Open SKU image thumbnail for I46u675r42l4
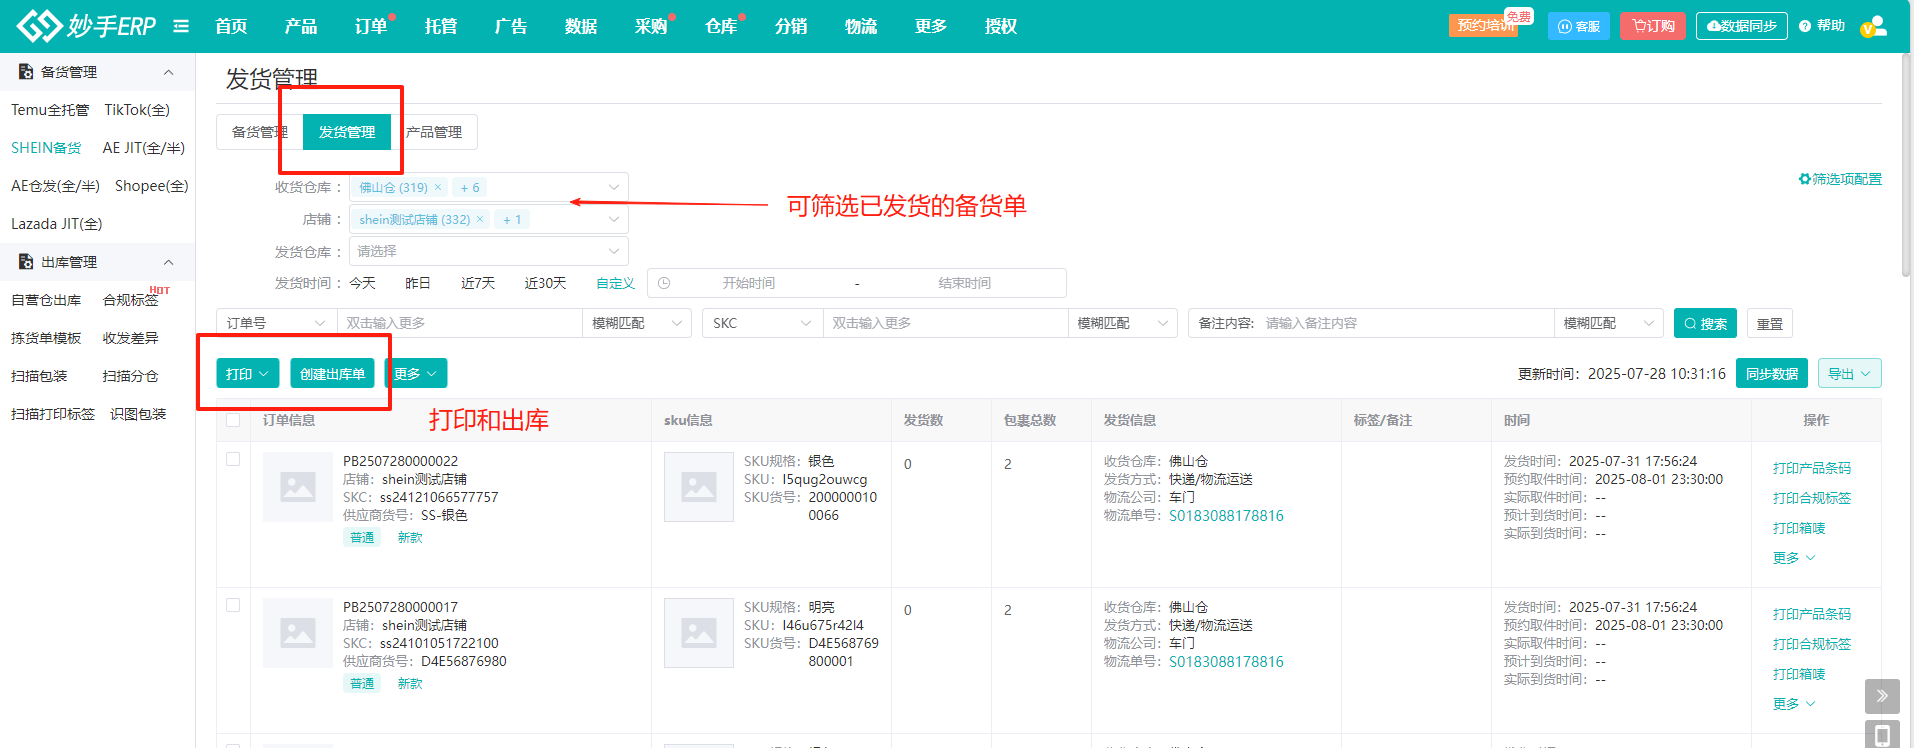1914x748 pixels. [699, 633]
